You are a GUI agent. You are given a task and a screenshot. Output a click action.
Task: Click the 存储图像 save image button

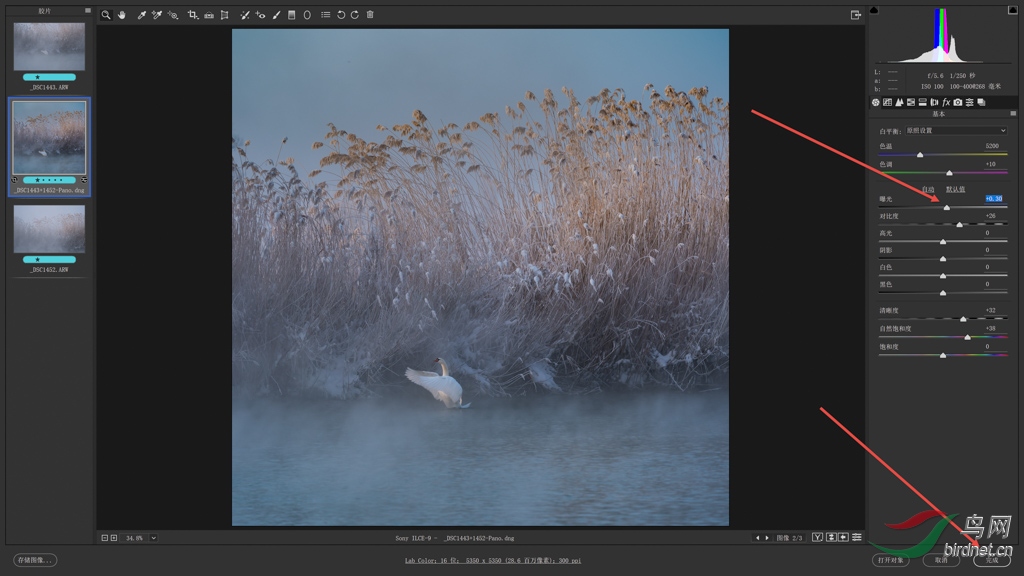[35, 560]
